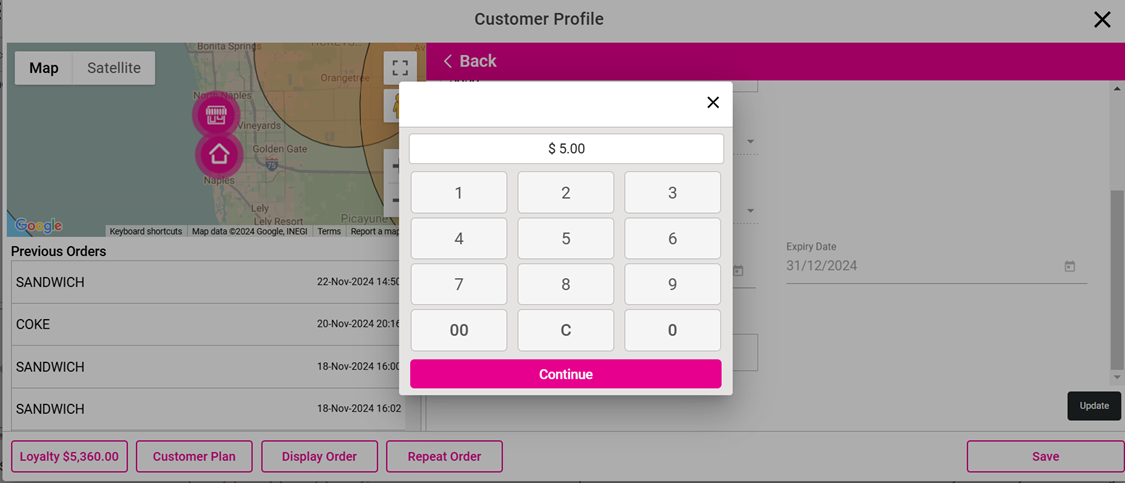
Task: Click the Loyalty $5,360.00 button
Action: click(x=69, y=456)
